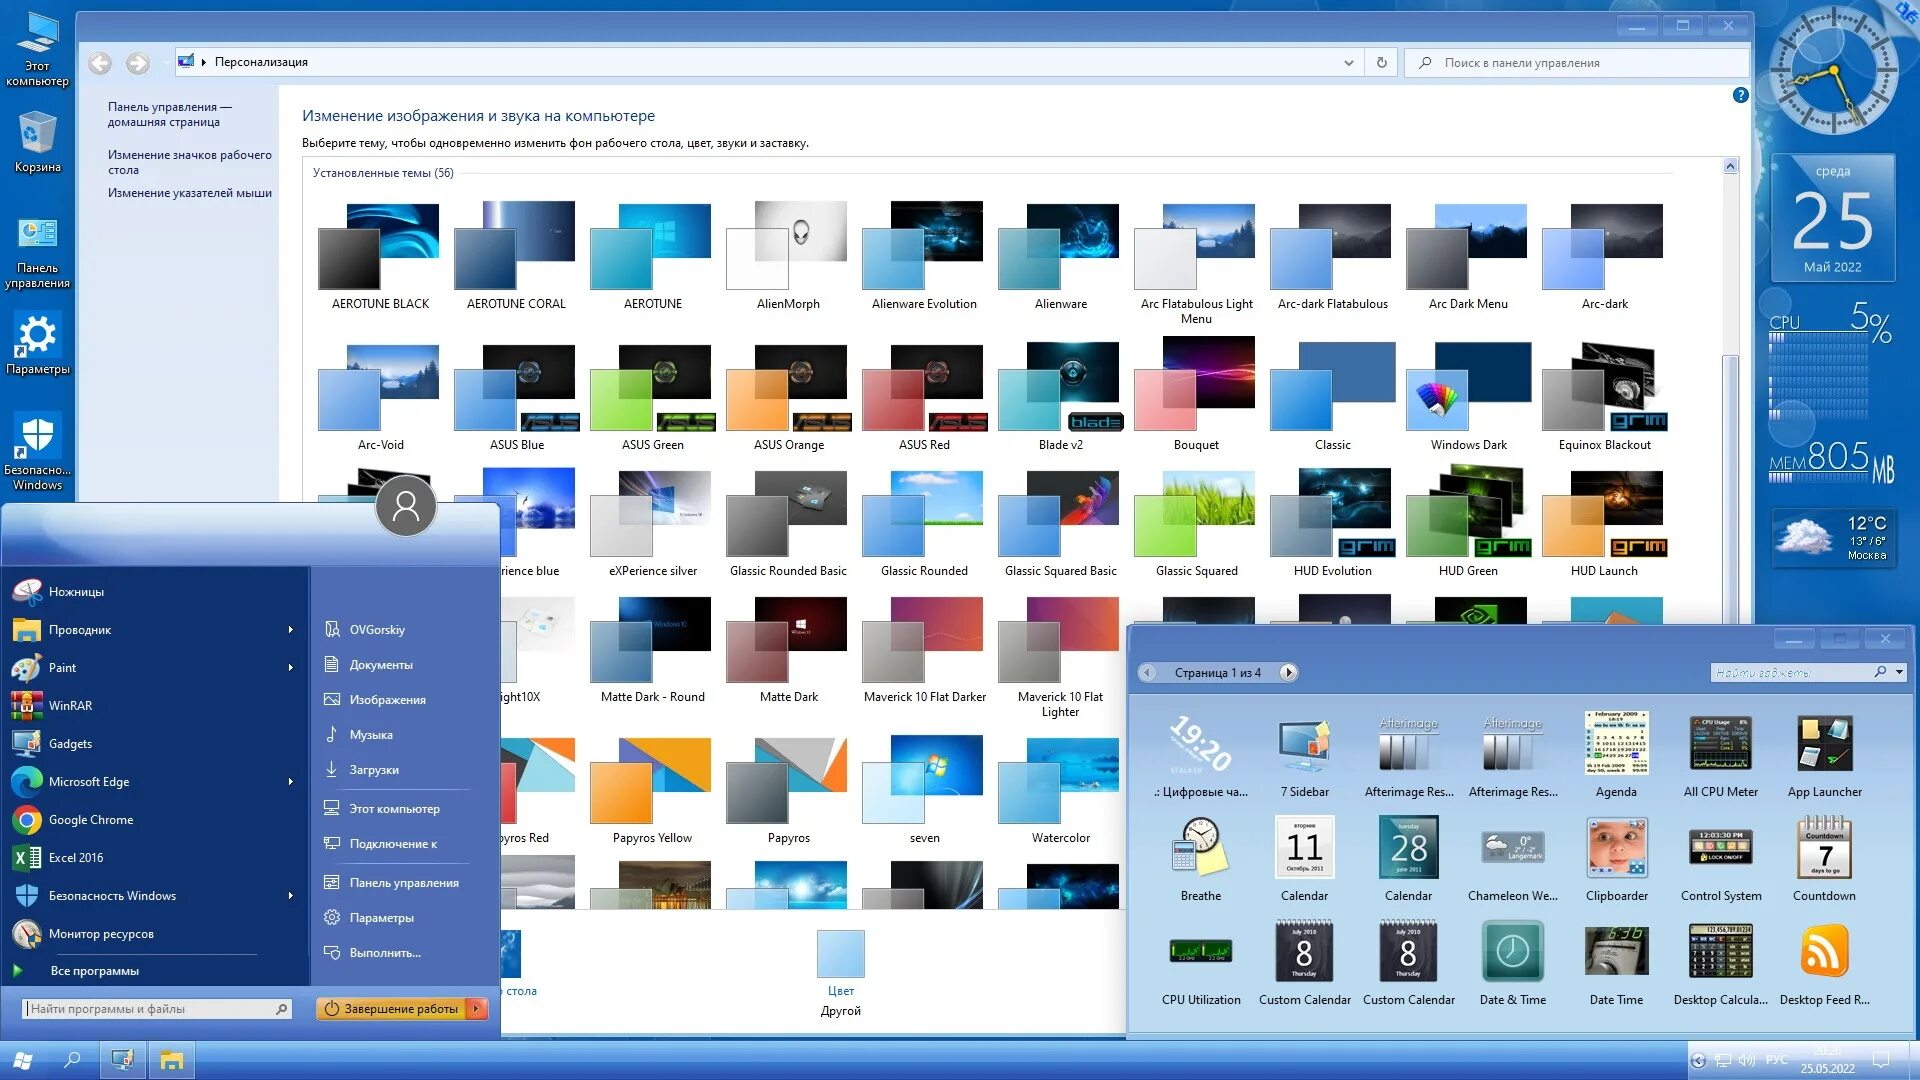Launch Google Chrome from Start menu

[90, 820]
